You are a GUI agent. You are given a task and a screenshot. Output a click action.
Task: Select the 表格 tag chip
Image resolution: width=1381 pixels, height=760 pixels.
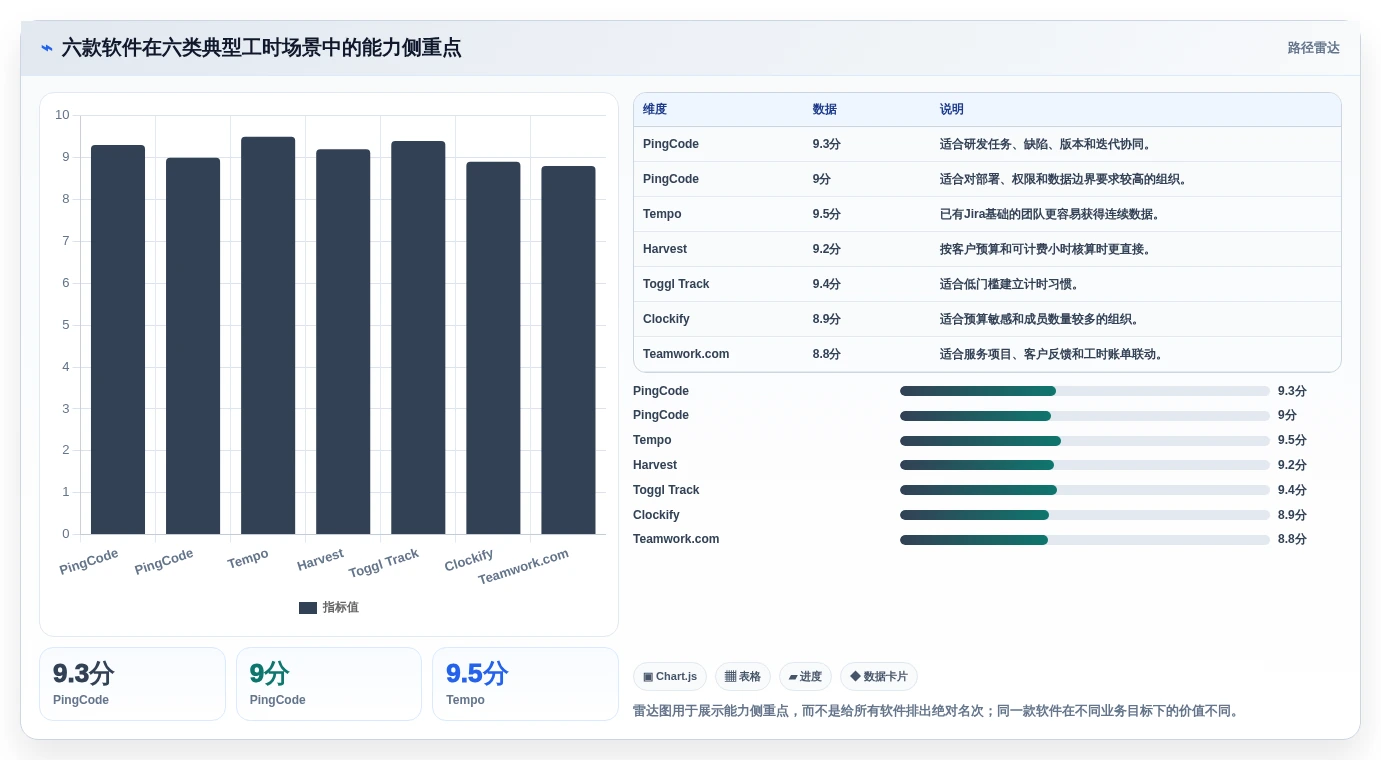pyautogui.click(x=742, y=677)
